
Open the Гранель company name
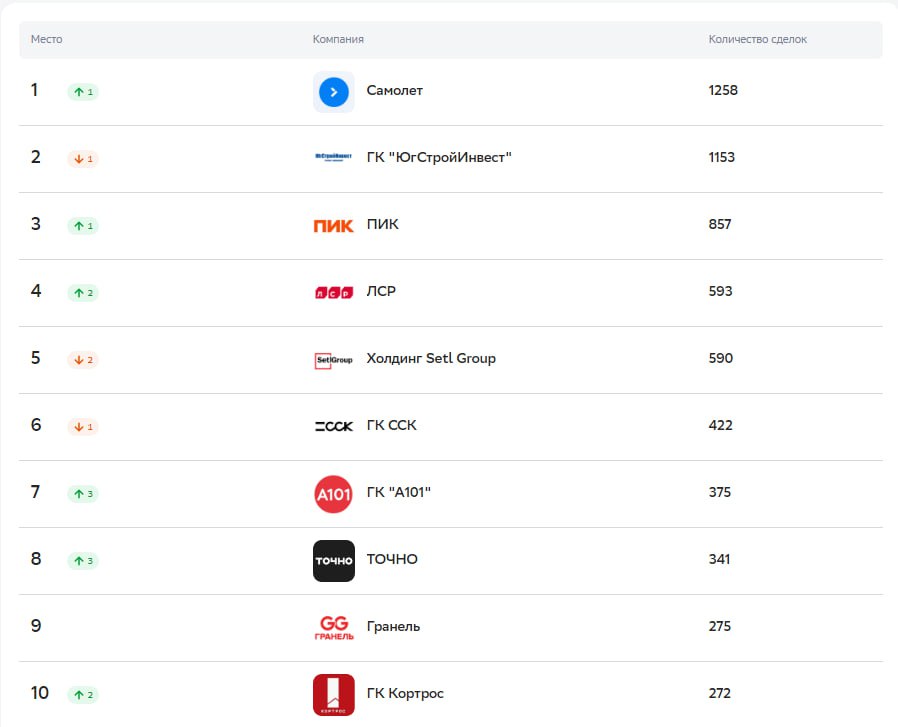pos(393,627)
